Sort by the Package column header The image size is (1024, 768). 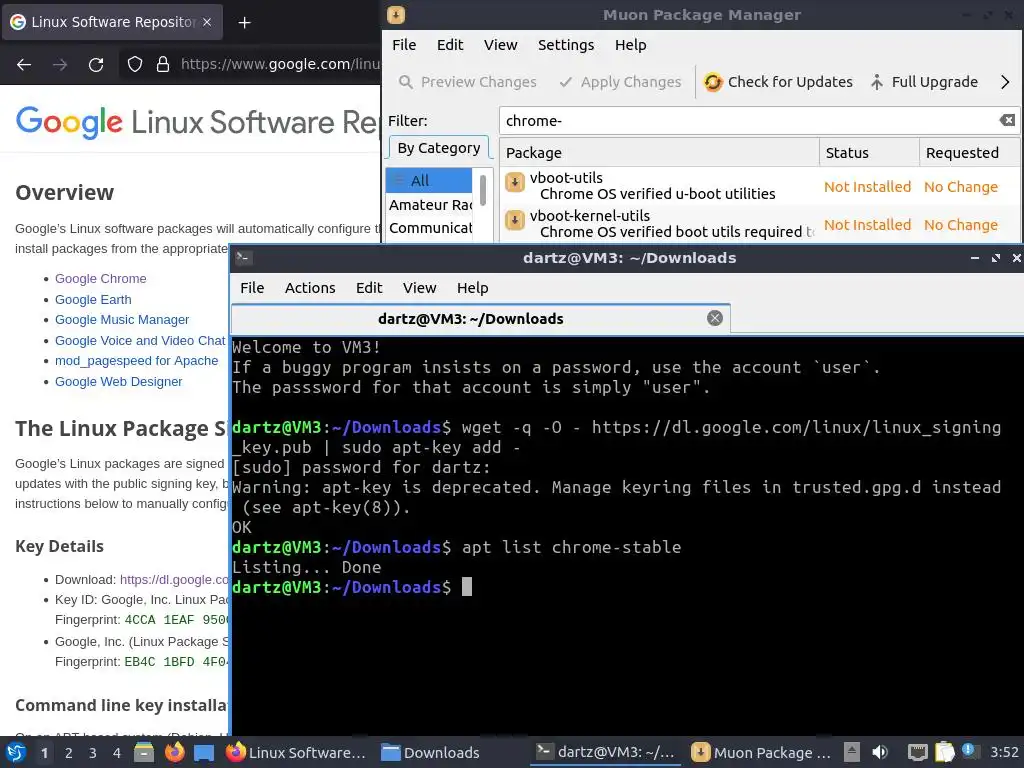click(660, 153)
